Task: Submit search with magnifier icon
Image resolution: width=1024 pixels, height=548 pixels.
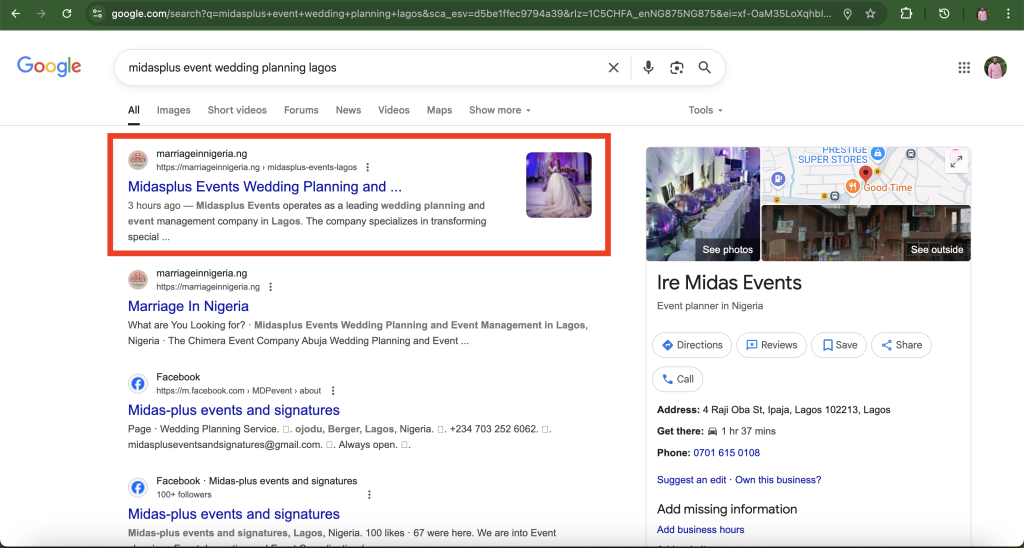Action: pos(705,67)
